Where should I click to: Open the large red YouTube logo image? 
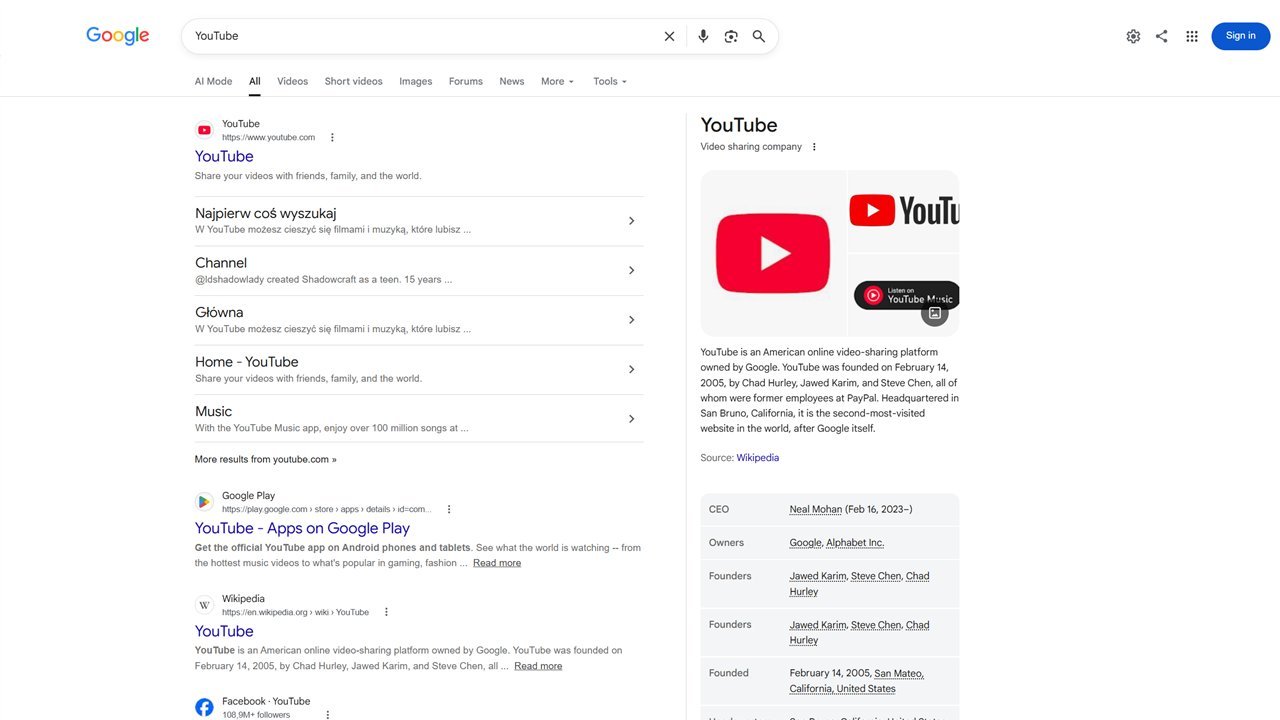click(773, 253)
